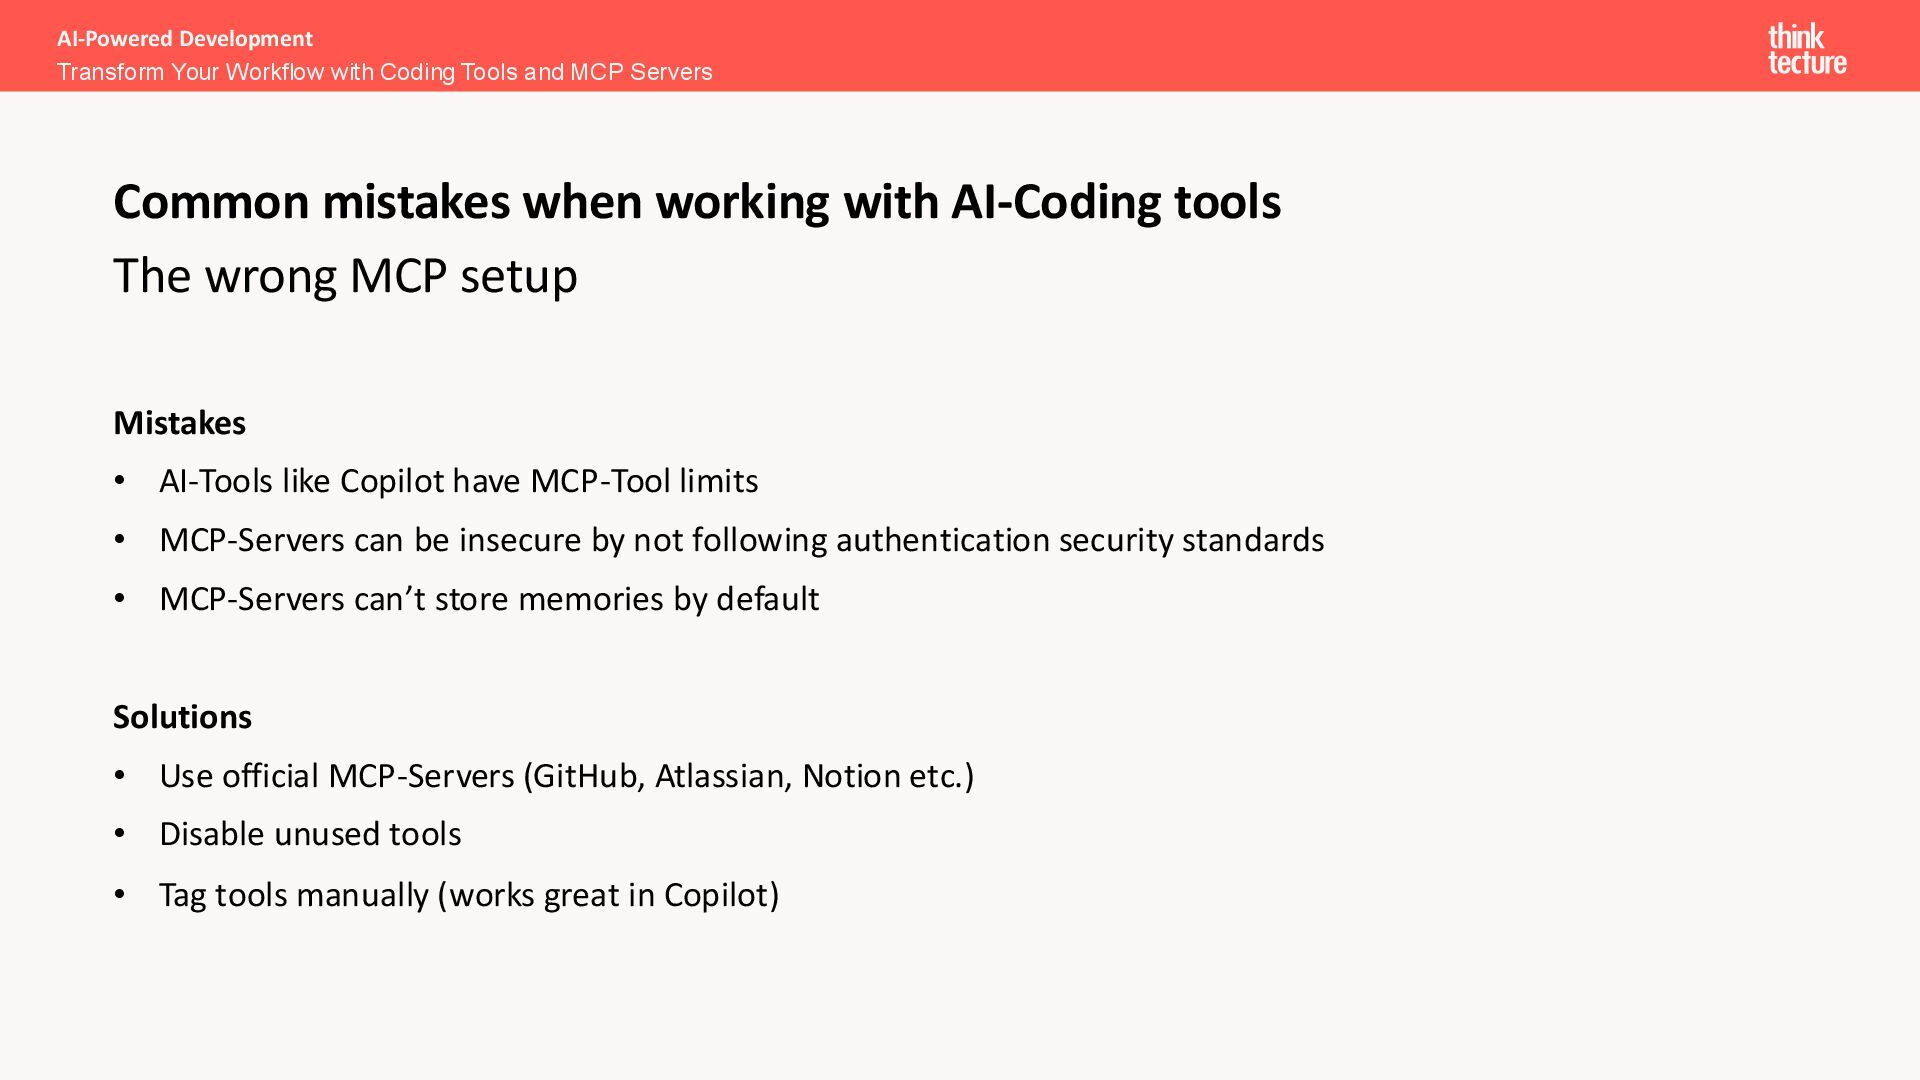
Task: Click the text '(works great in Copilot)'
Action: [609, 895]
